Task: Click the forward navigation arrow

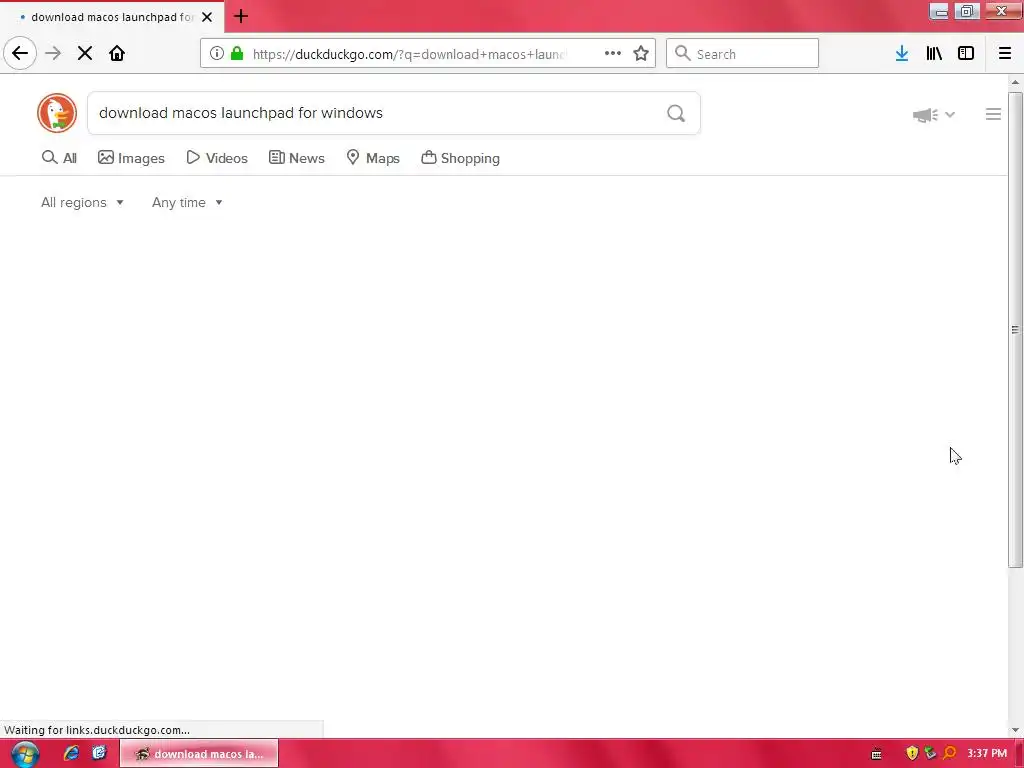Action: [53, 54]
